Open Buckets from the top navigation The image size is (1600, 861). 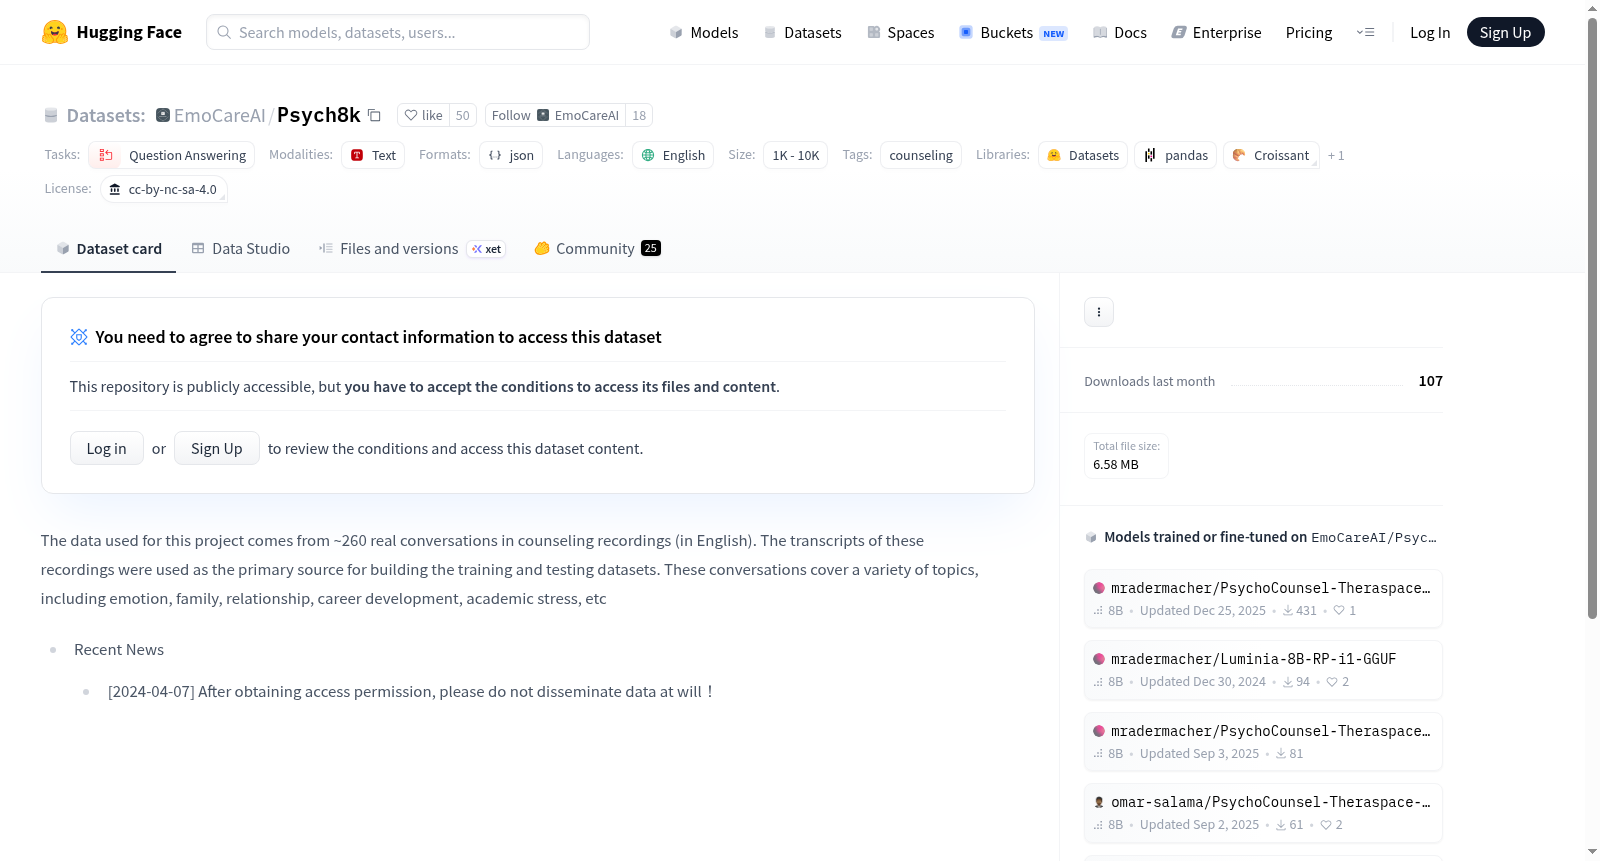coord(1013,32)
